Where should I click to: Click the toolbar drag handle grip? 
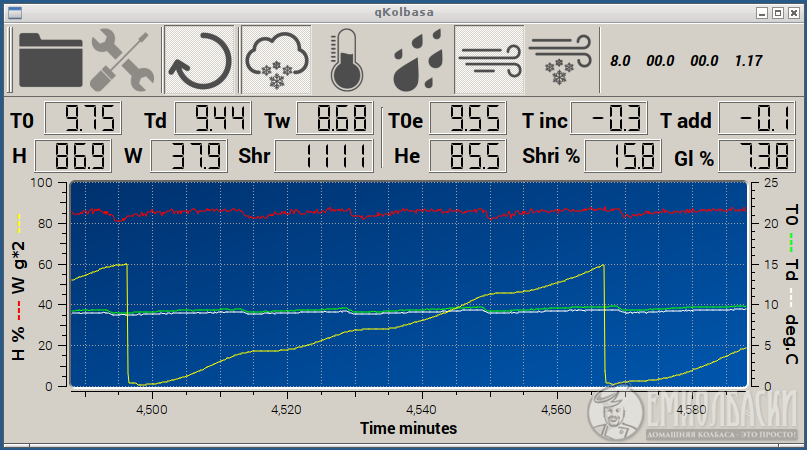pyautogui.click(x=10, y=60)
